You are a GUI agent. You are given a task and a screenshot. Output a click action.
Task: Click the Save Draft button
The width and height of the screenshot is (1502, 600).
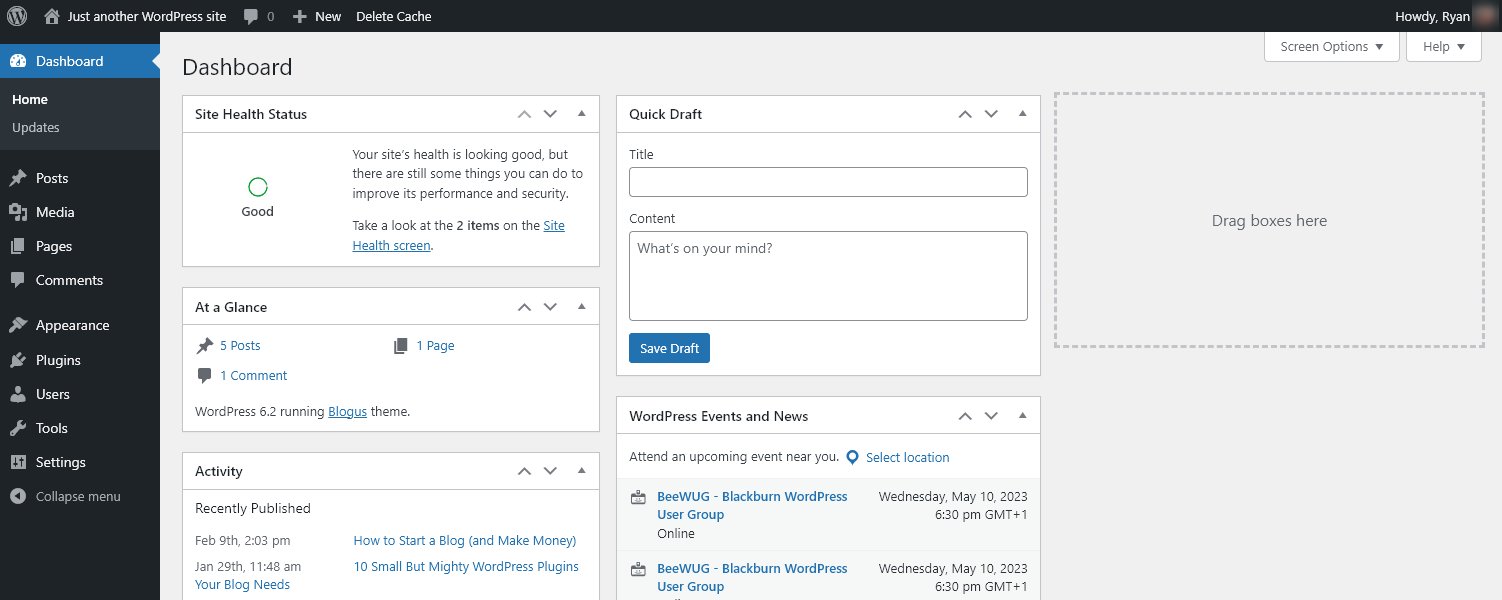[x=669, y=348]
